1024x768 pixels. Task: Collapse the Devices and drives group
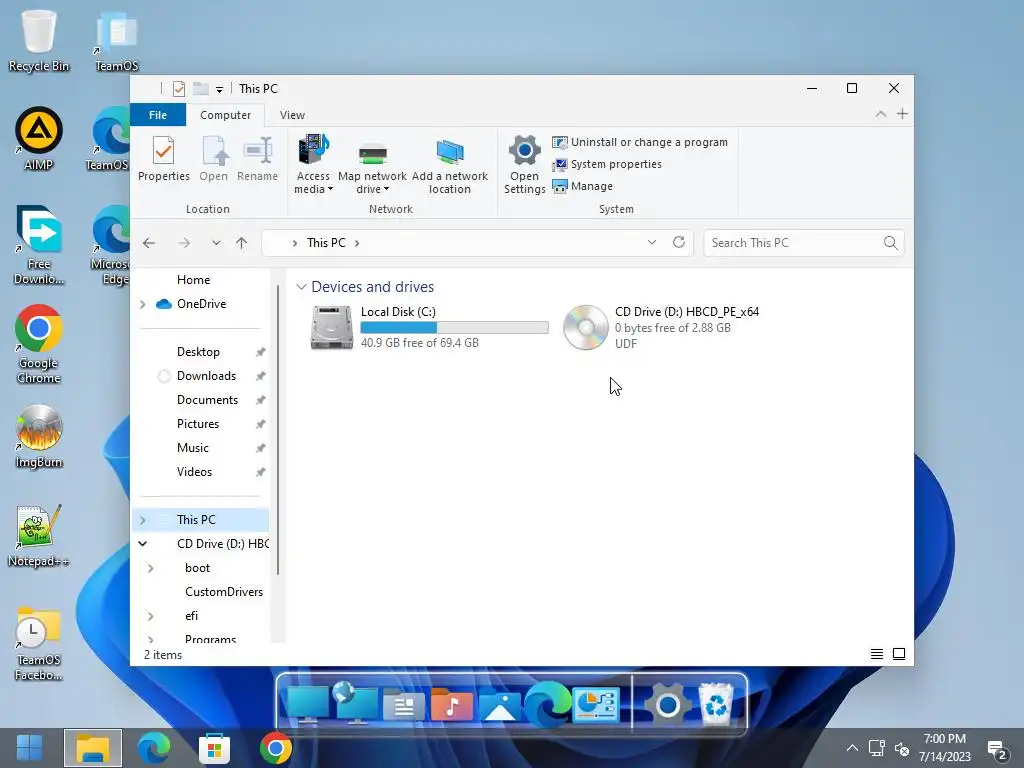(x=301, y=287)
